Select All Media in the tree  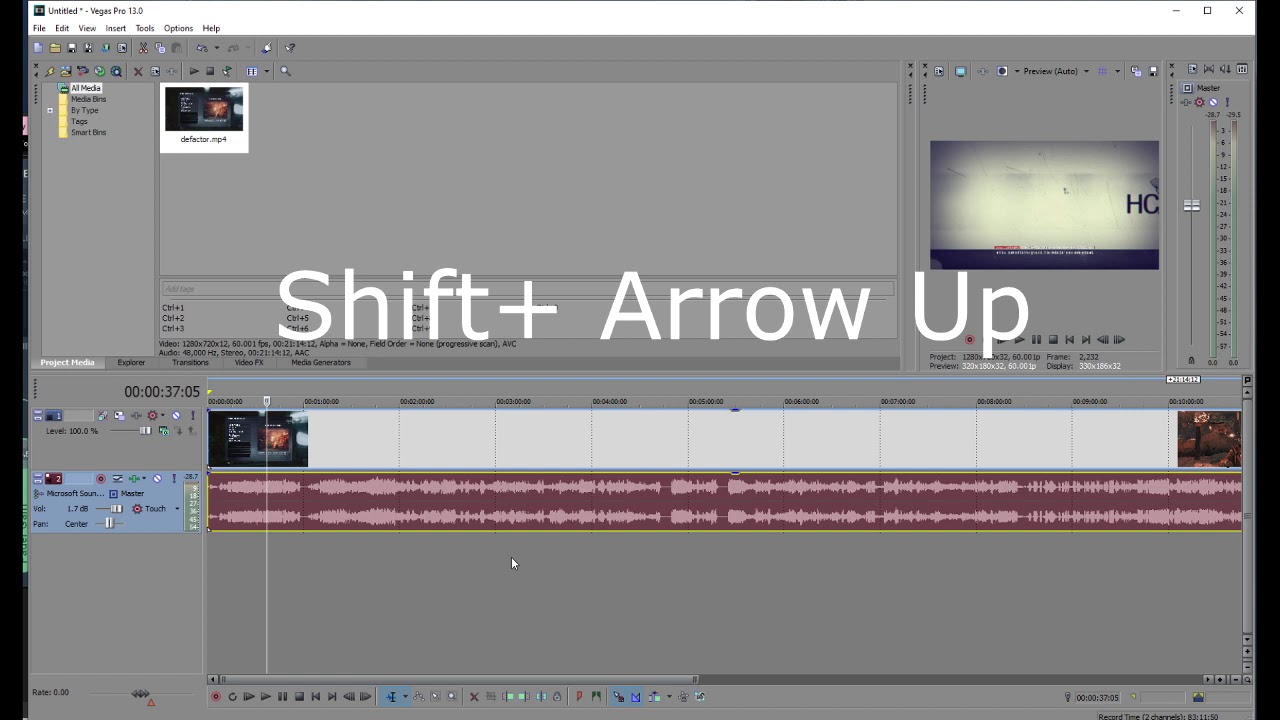[x=86, y=88]
